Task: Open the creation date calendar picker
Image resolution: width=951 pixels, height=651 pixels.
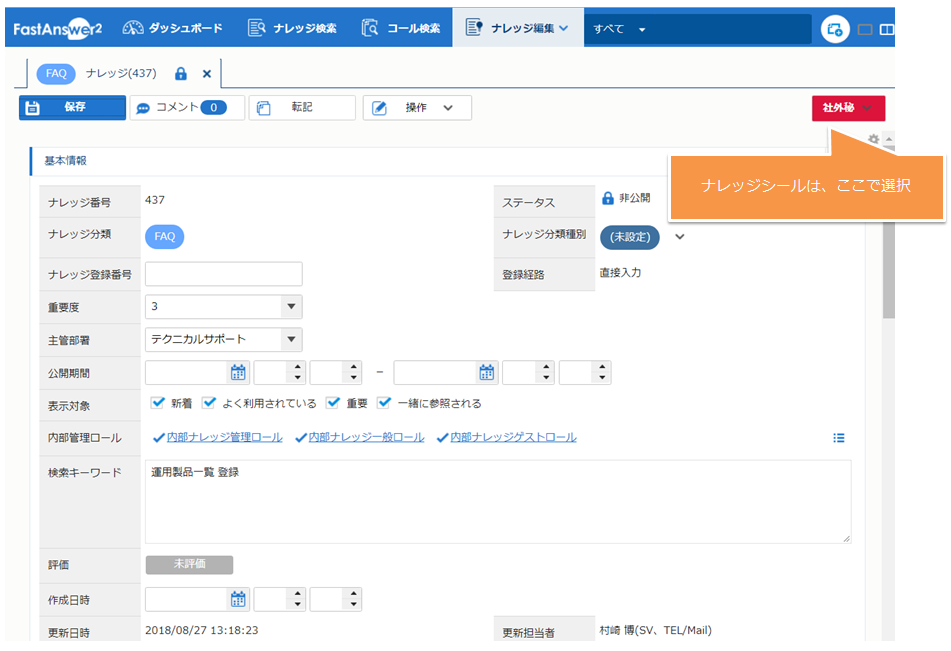Action: pos(238,599)
